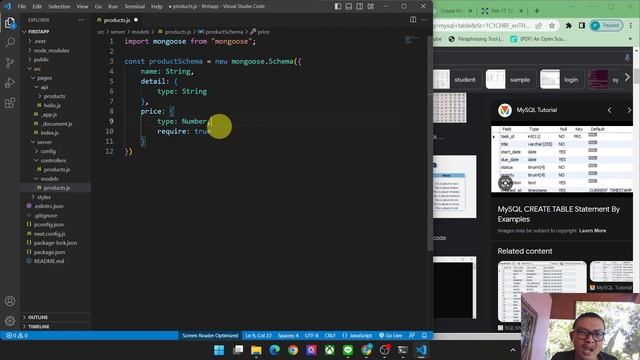Open the Accounts icon in the activity bar
Viewport: 640px width, 360px height.
tap(10, 301)
